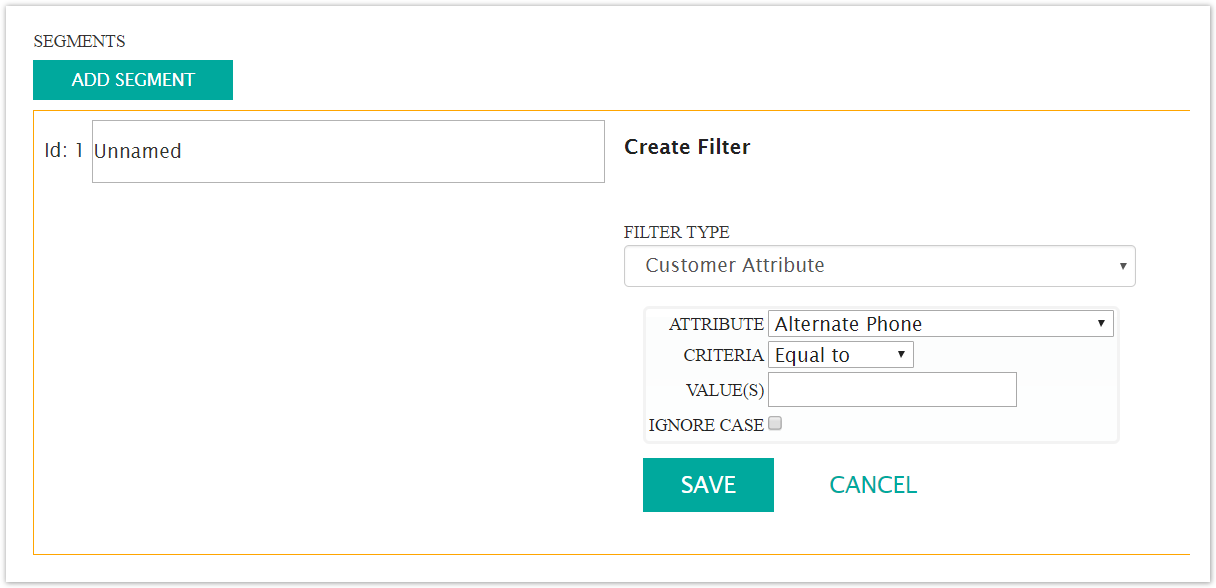Click the filter settings panel
The height and width of the screenshot is (588, 1216).
pyautogui.click(x=882, y=374)
